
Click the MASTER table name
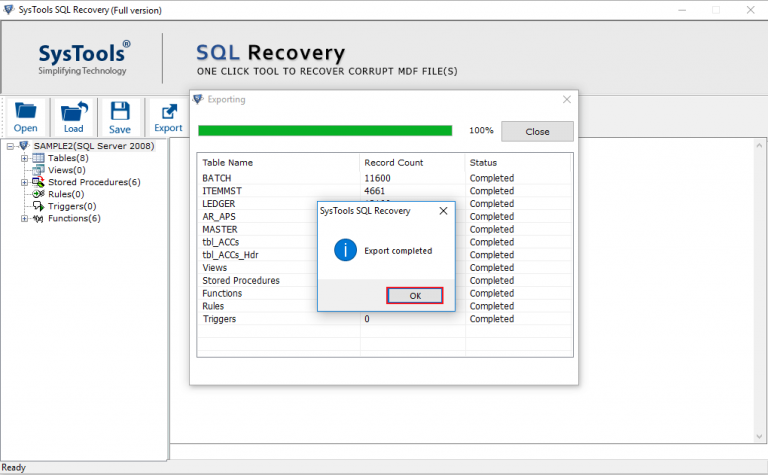click(220, 229)
